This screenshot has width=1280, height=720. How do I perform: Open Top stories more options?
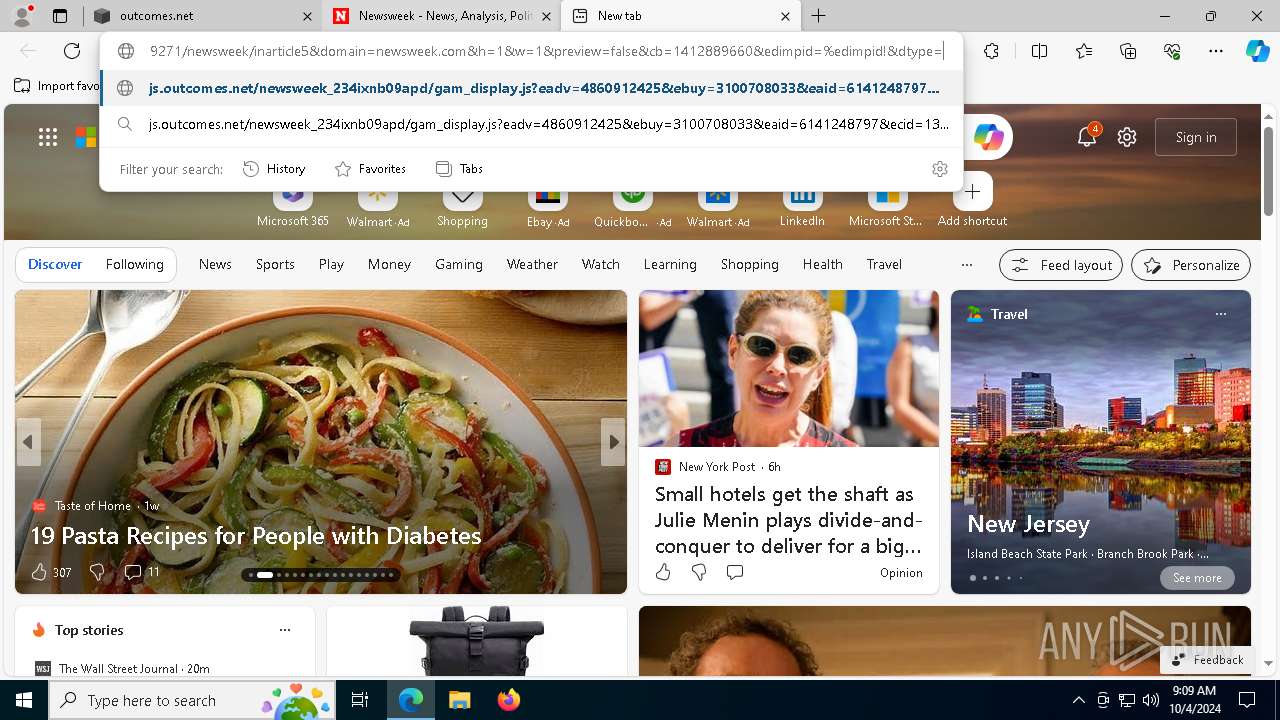[x=285, y=630]
